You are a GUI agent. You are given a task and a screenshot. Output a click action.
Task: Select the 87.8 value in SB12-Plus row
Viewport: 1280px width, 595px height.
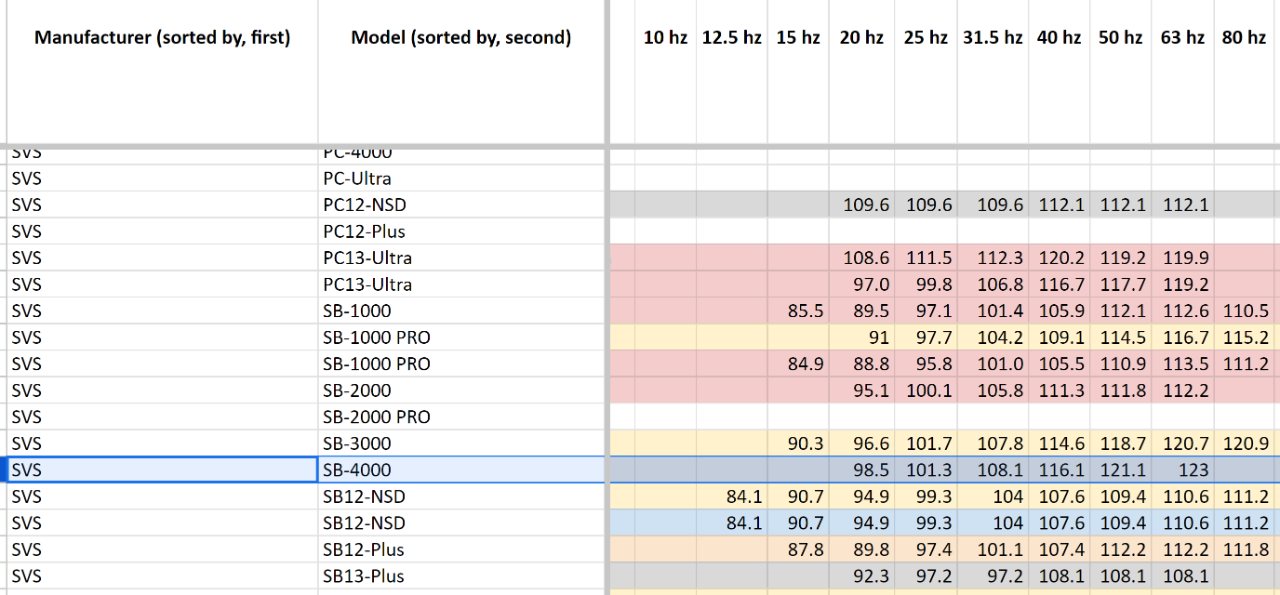[798, 549]
